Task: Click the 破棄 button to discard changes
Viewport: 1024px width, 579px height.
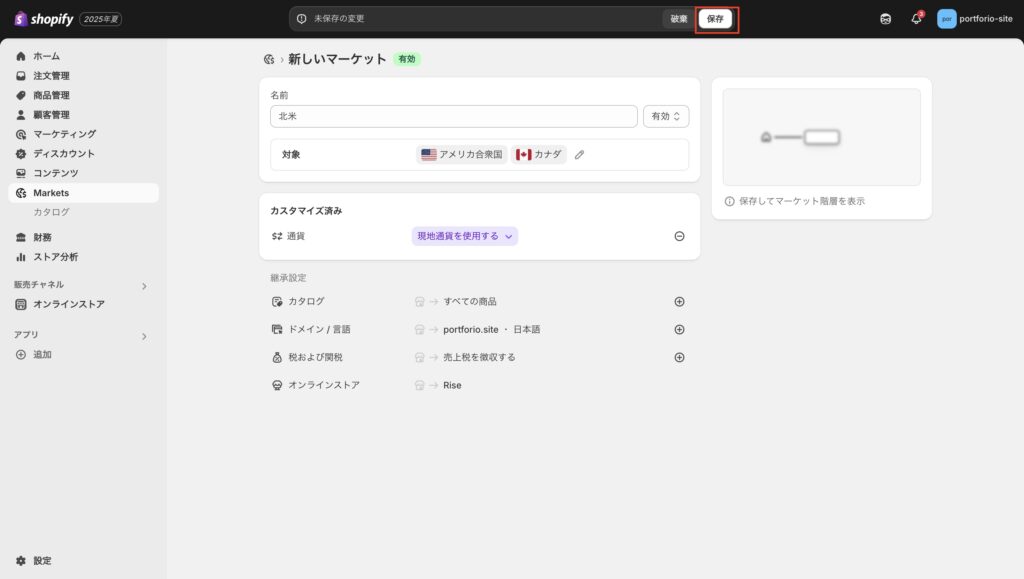Action: pyautogui.click(x=679, y=19)
